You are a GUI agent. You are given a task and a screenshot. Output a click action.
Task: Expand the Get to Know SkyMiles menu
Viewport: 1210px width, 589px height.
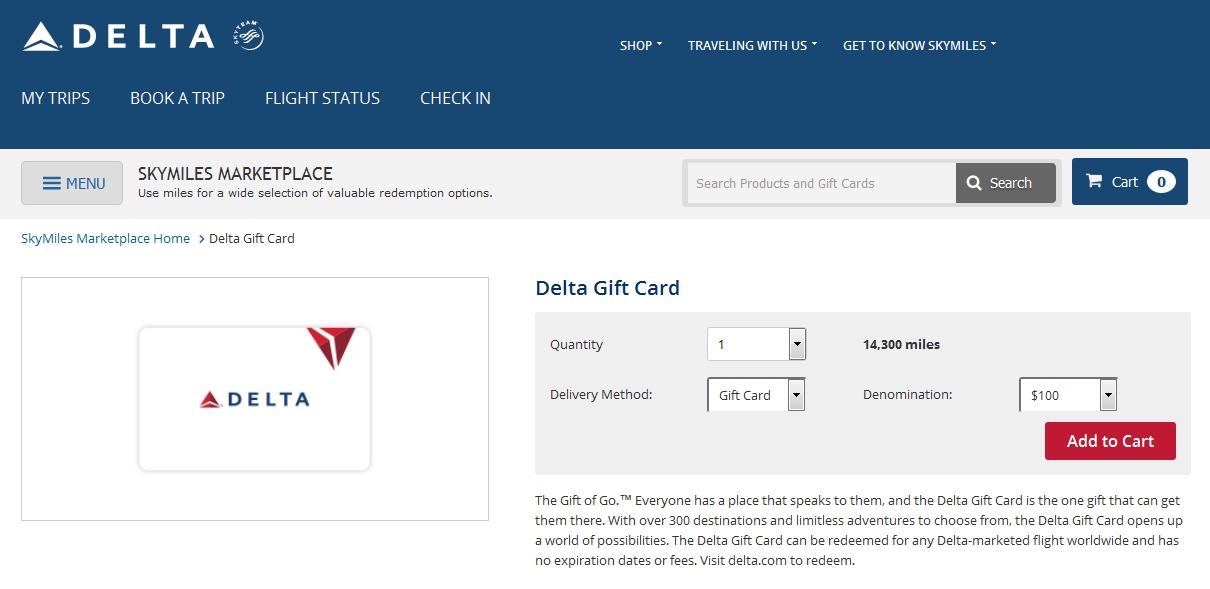click(918, 45)
